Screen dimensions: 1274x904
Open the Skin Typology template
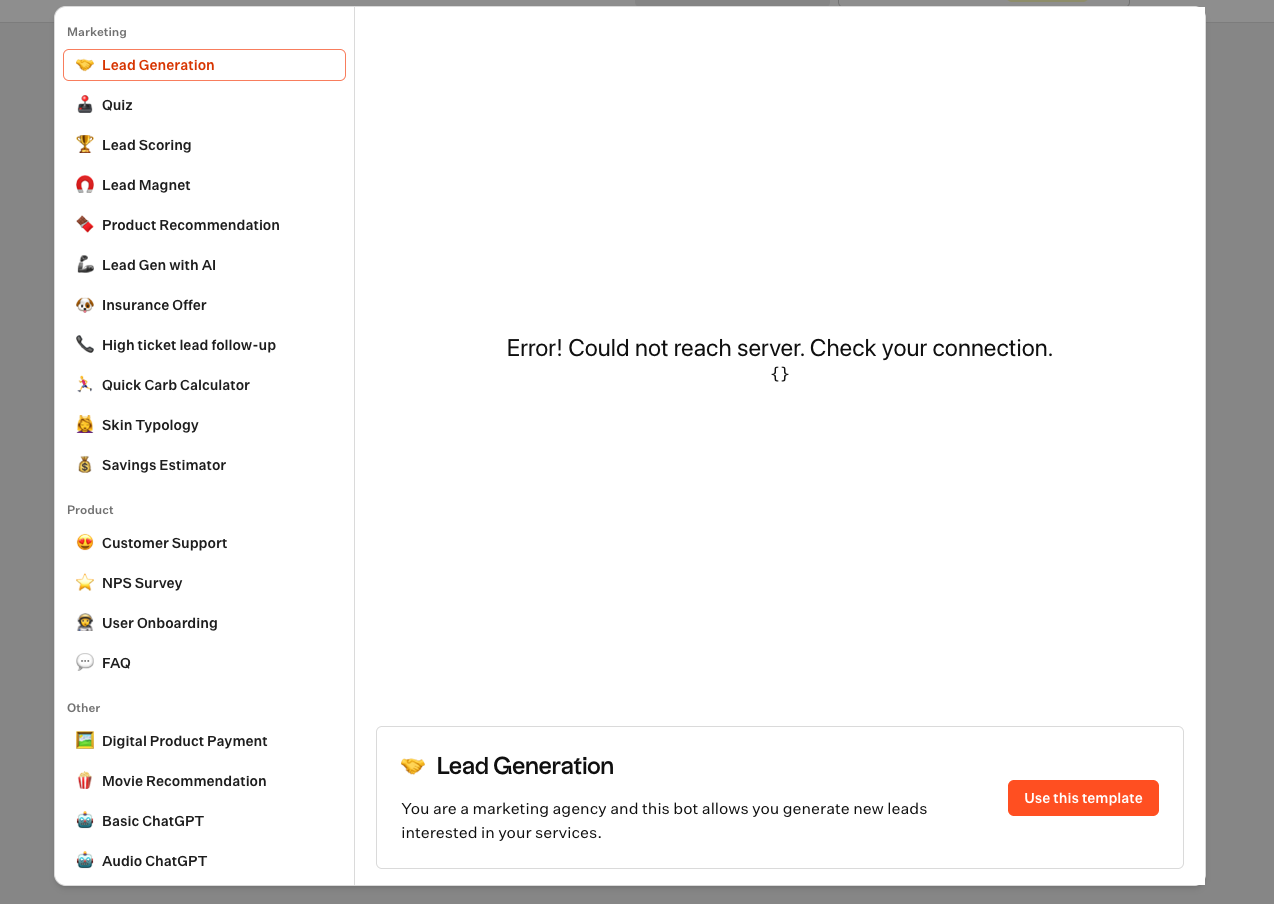tap(150, 425)
